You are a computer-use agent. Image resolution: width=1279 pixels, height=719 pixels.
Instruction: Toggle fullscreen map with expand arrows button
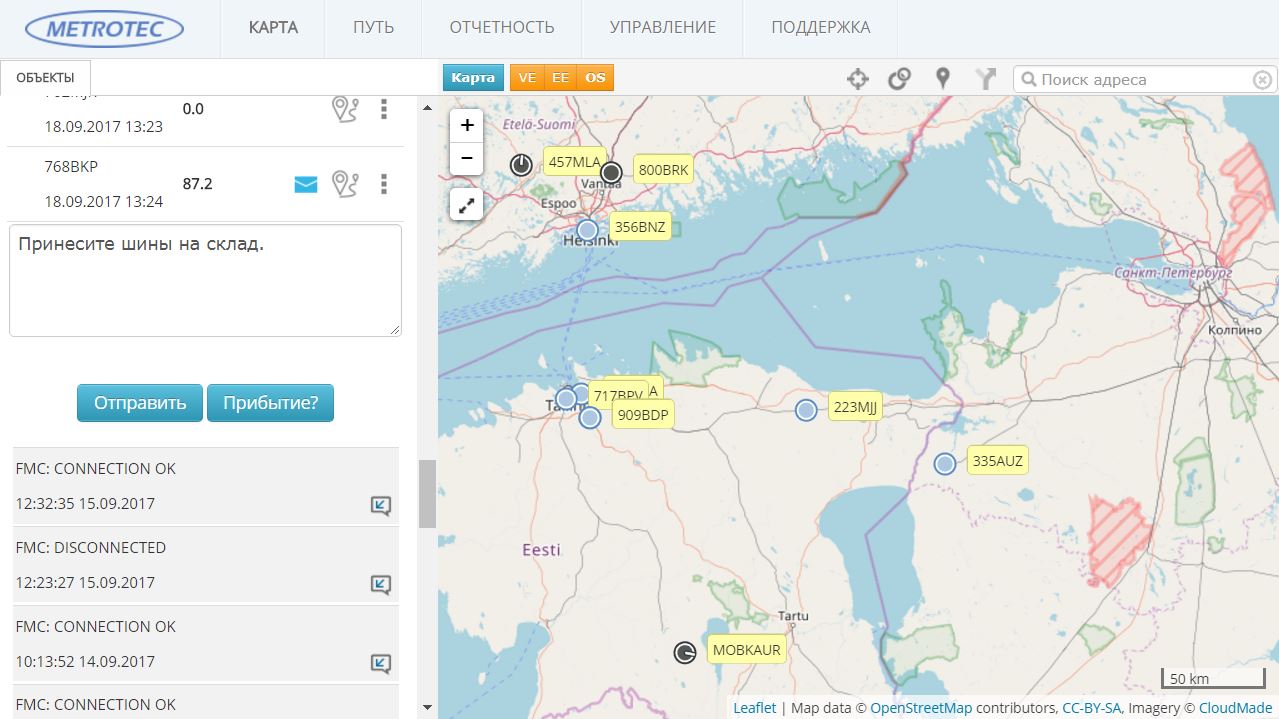[x=467, y=206]
